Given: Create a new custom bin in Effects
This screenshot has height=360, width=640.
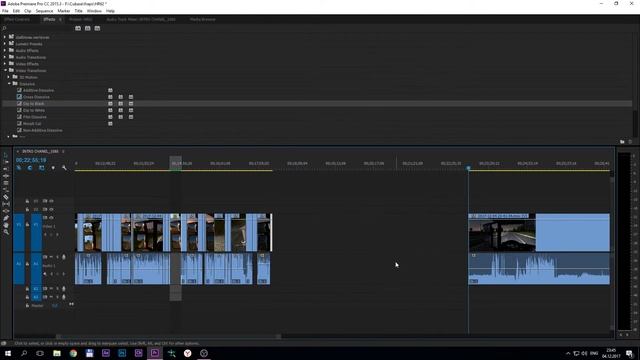Looking at the screenshot, I should pyautogui.click(x=622, y=142).
